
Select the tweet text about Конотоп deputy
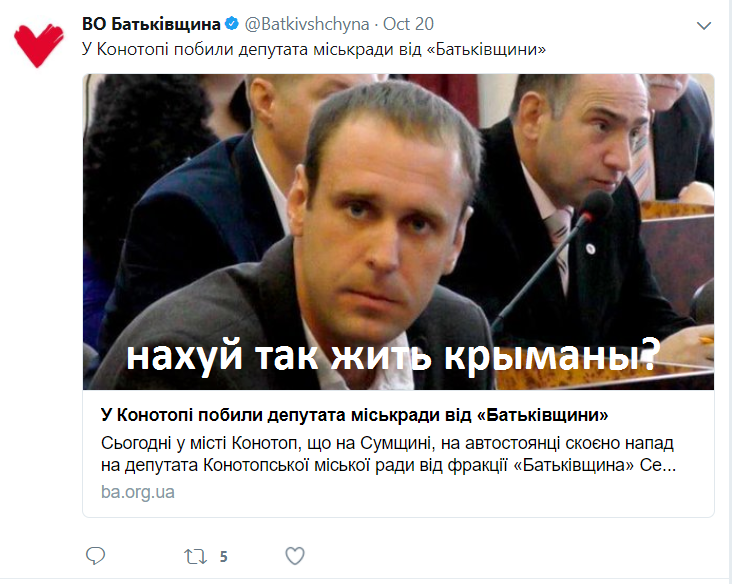click(x=314, y=49)
